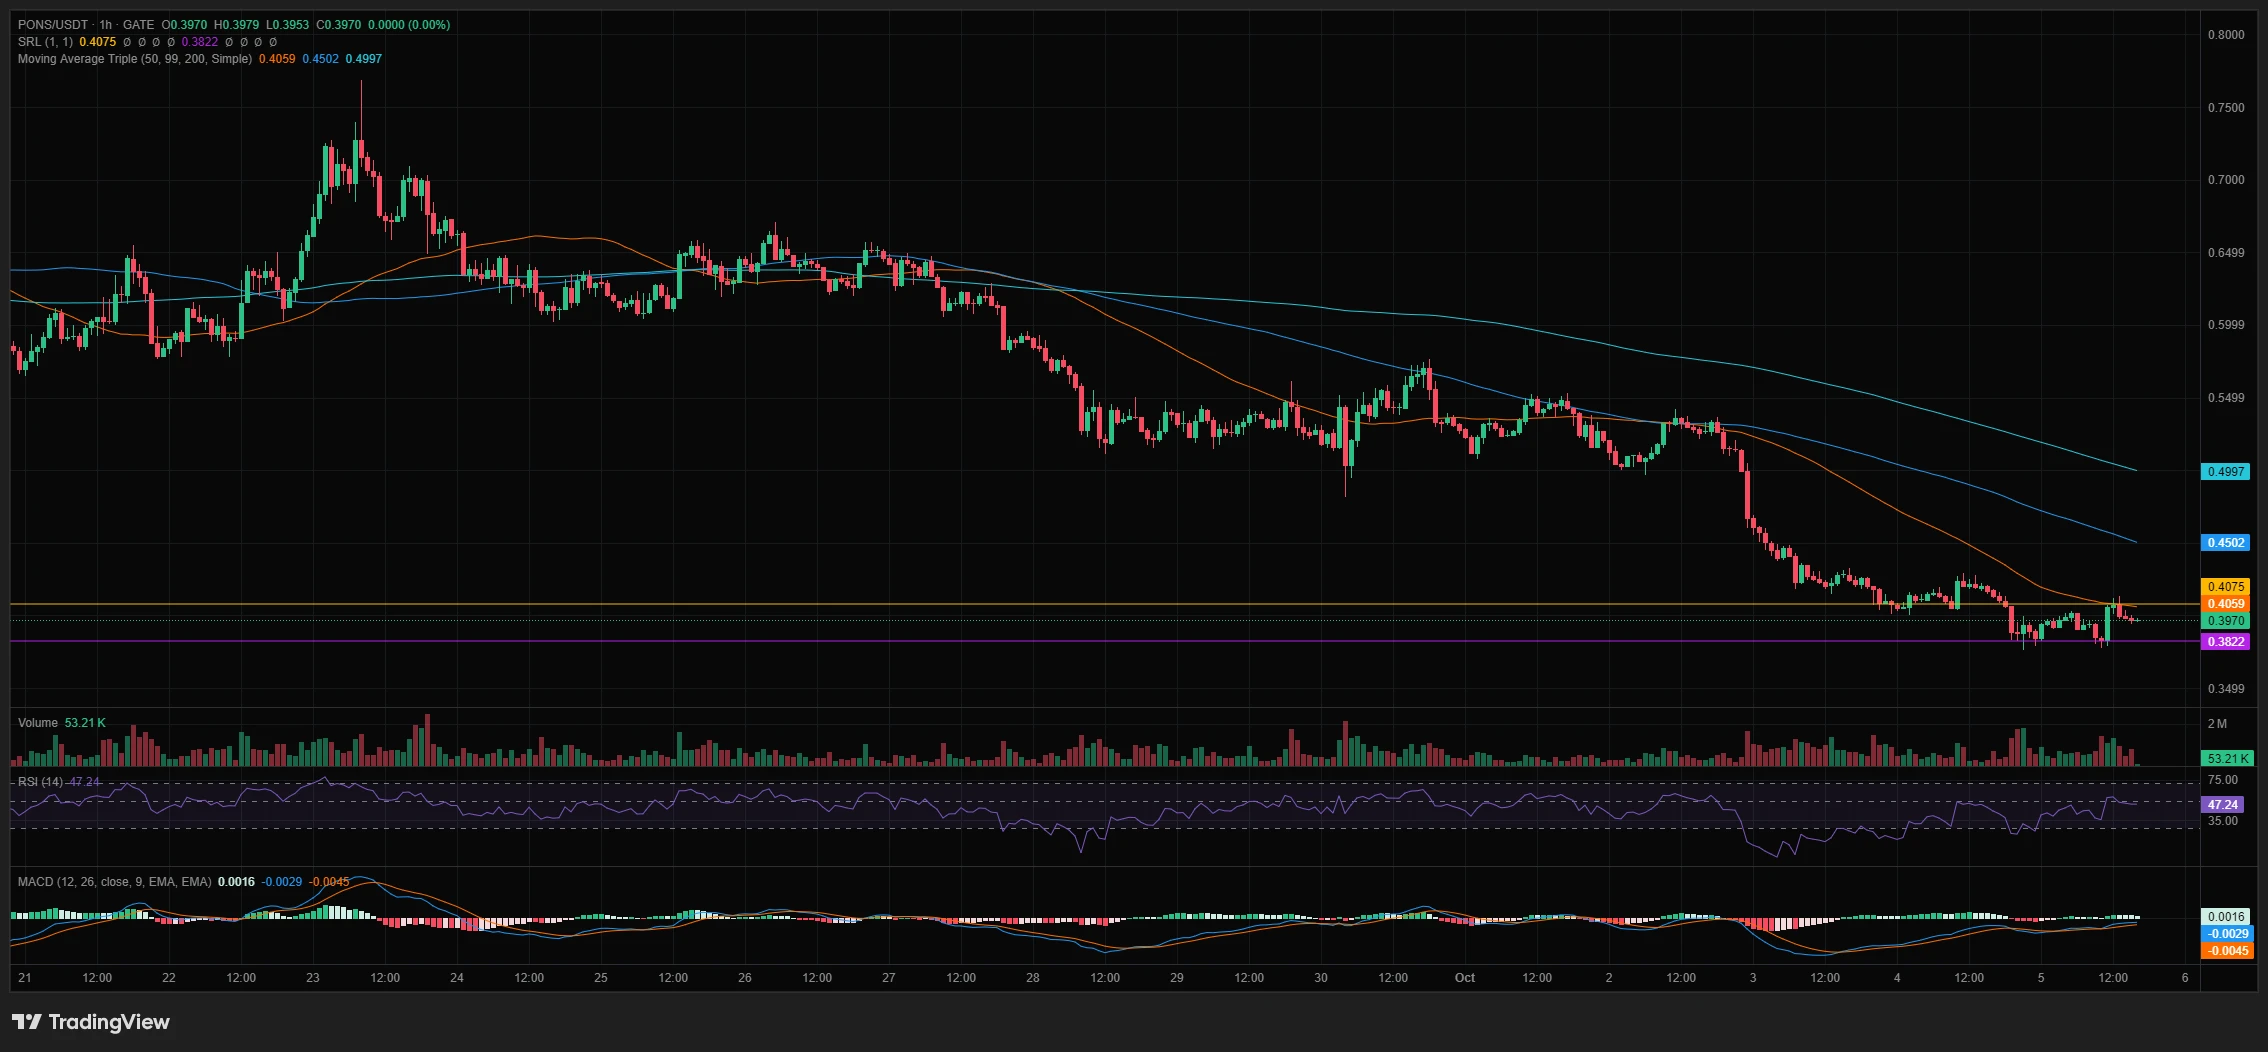Select the Moving Average Triple legend
The width and height of the screenshot is (2268, 1052).
(135, 59)
